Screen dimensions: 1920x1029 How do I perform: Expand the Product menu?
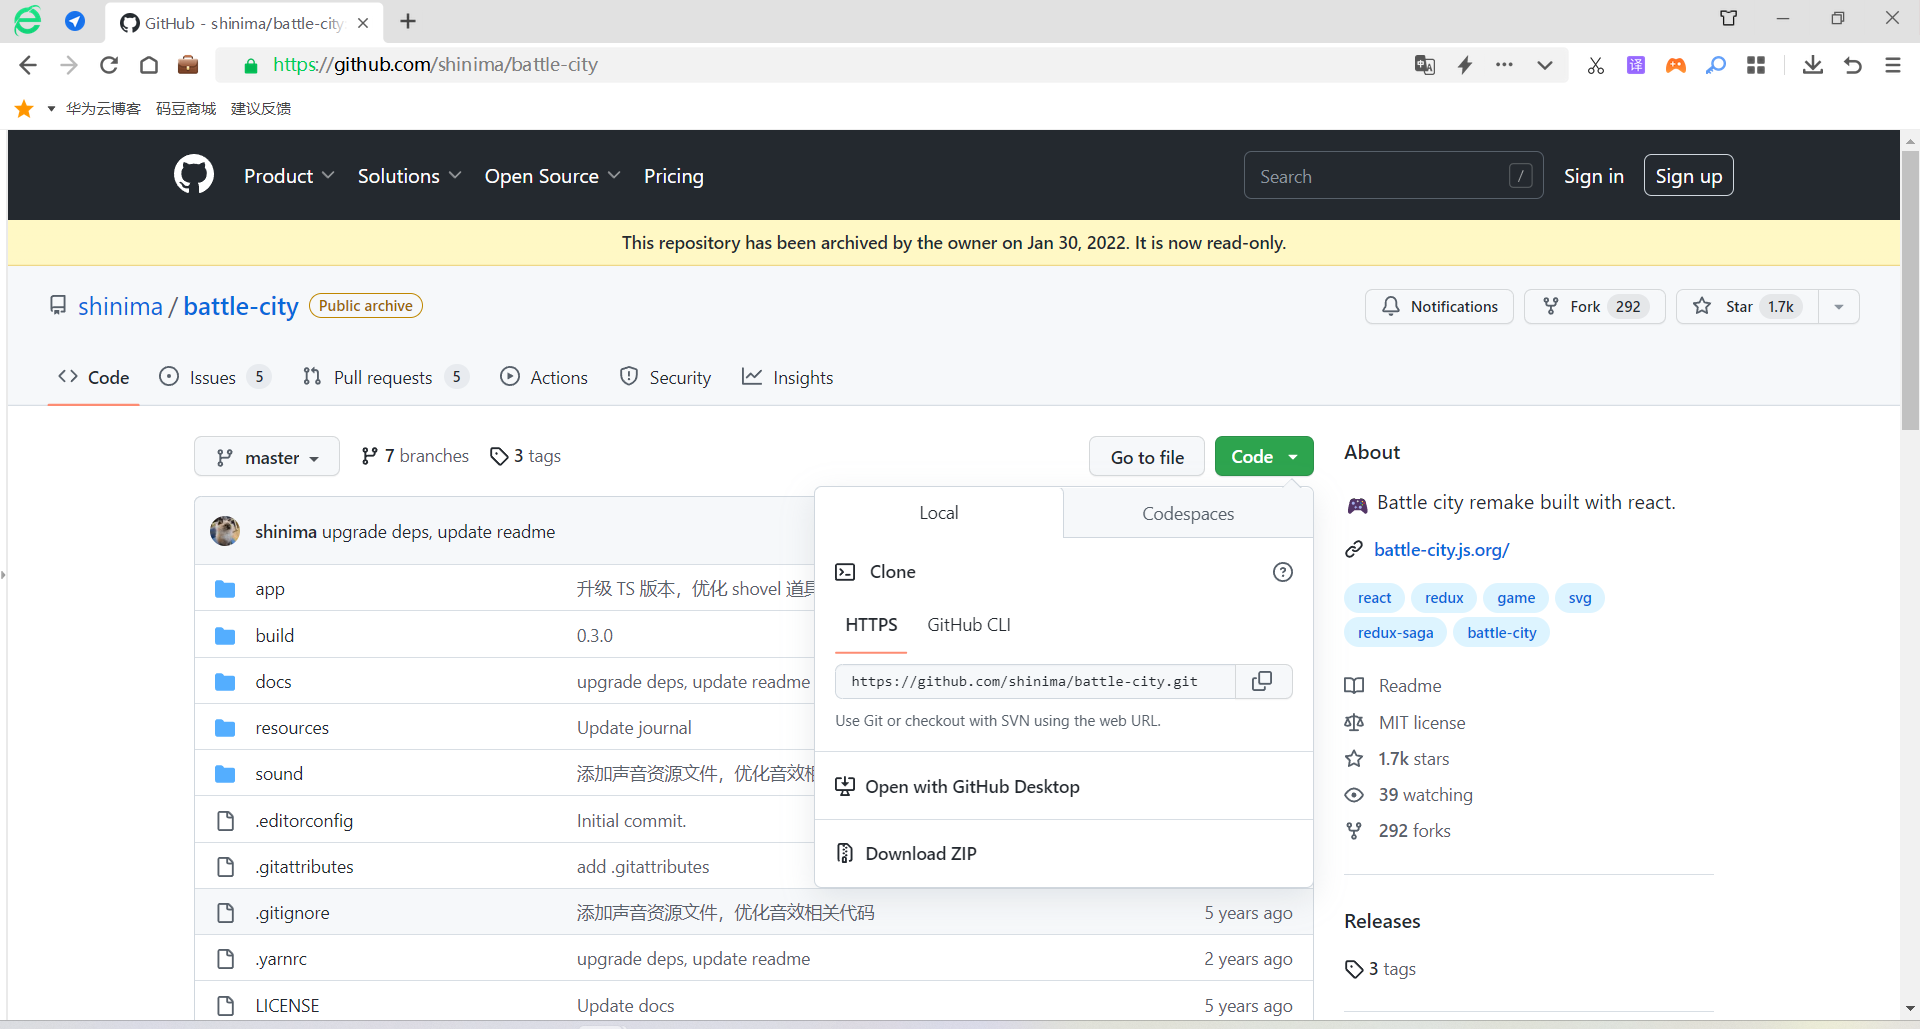tap(289, 176)
